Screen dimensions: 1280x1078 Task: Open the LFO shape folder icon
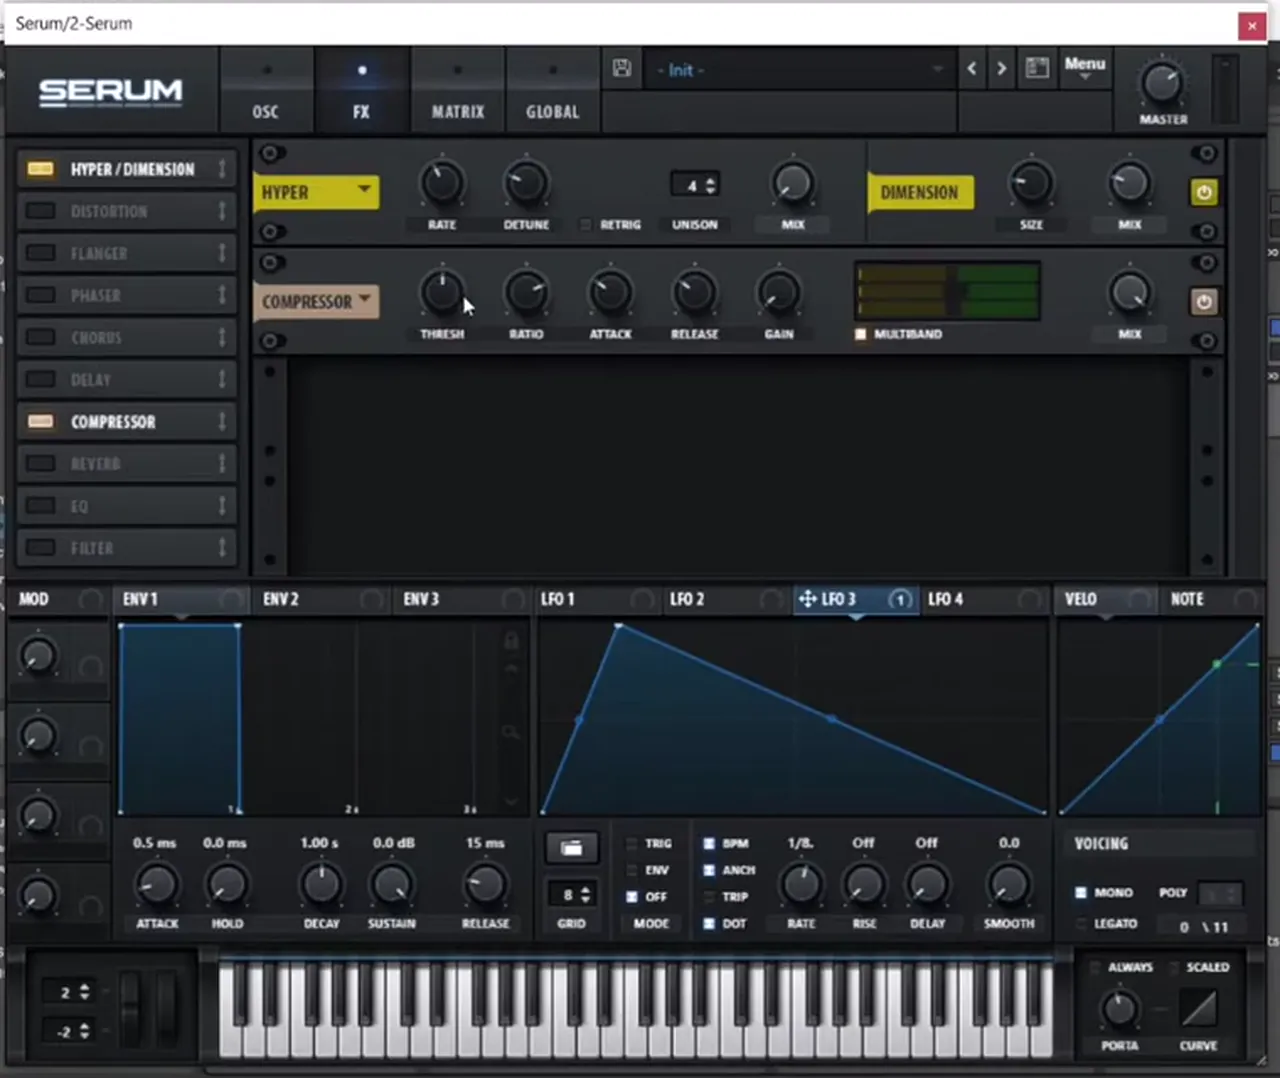coord(571,848)
